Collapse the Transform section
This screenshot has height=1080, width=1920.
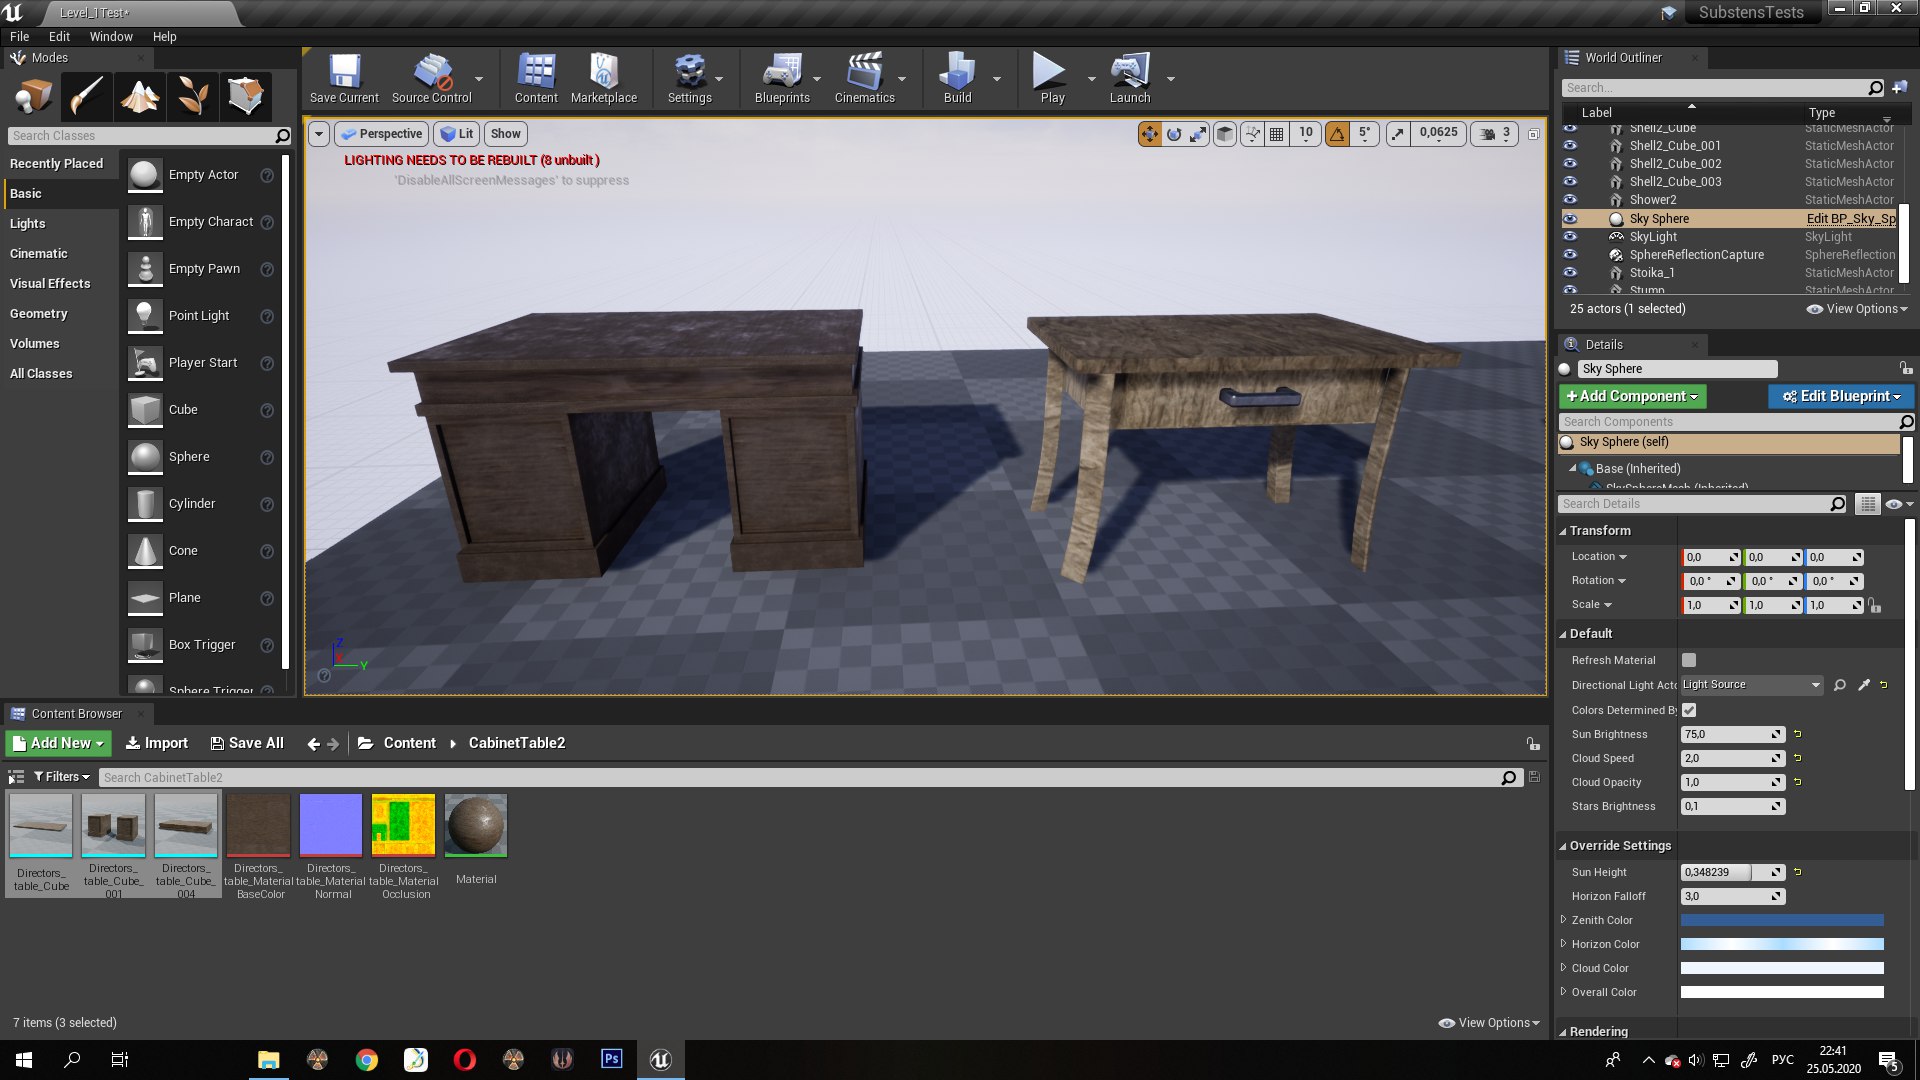[1563, 531]
